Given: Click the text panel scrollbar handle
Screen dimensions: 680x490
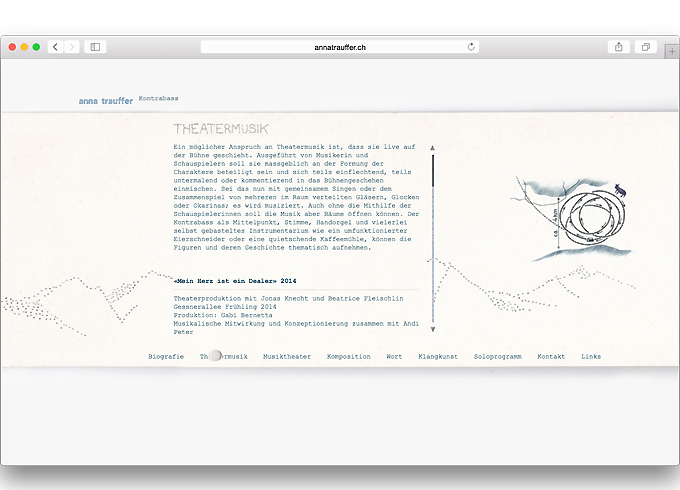Looking at the screenshot, I should coord(433,170).
